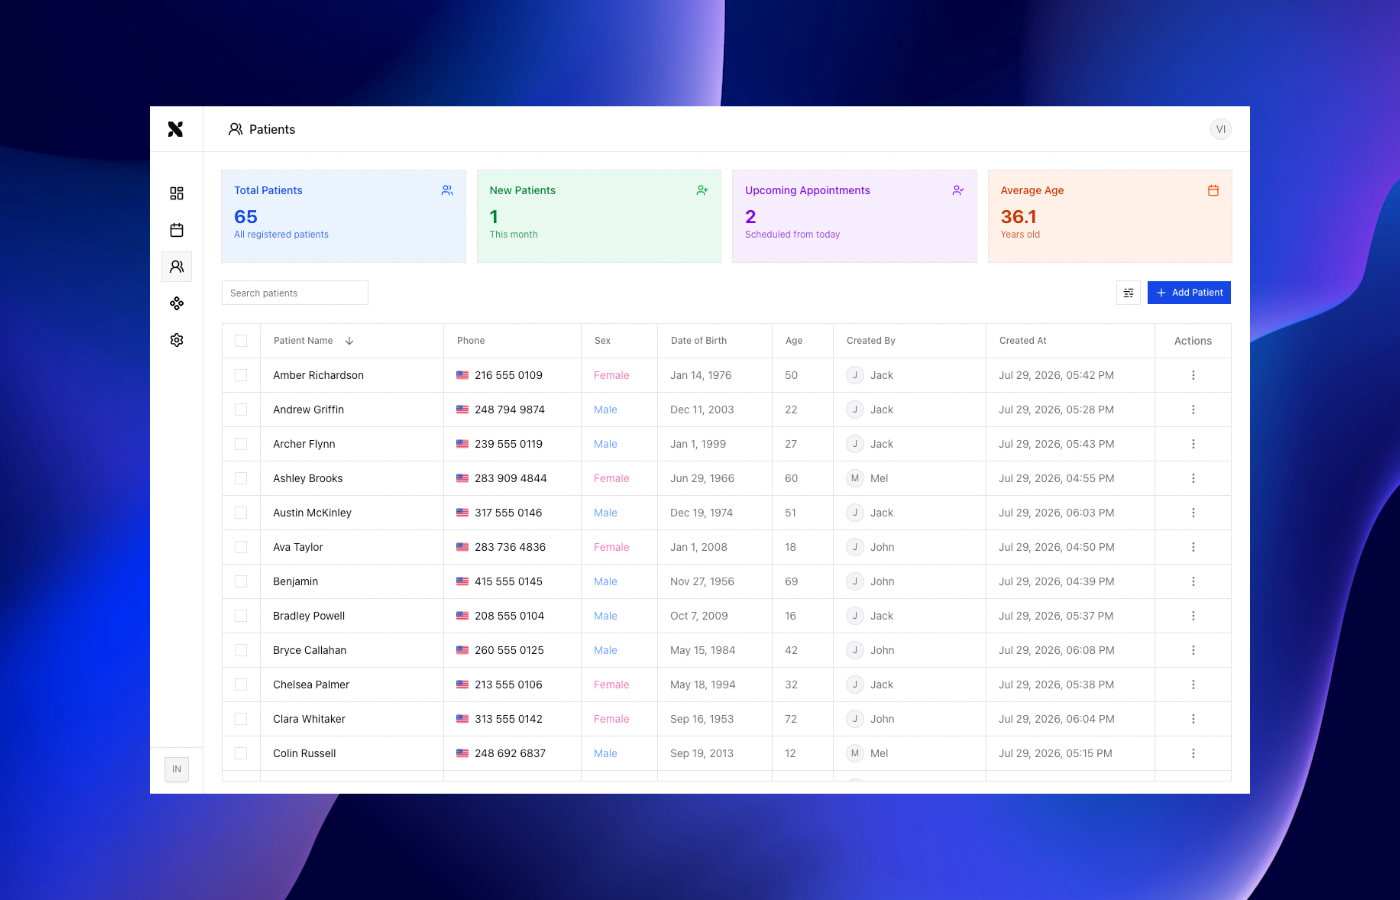This screenshot has height=900, width=1400.
Task: Click the US flag for 216 555 0109
Action: click(x=463, y=375)
